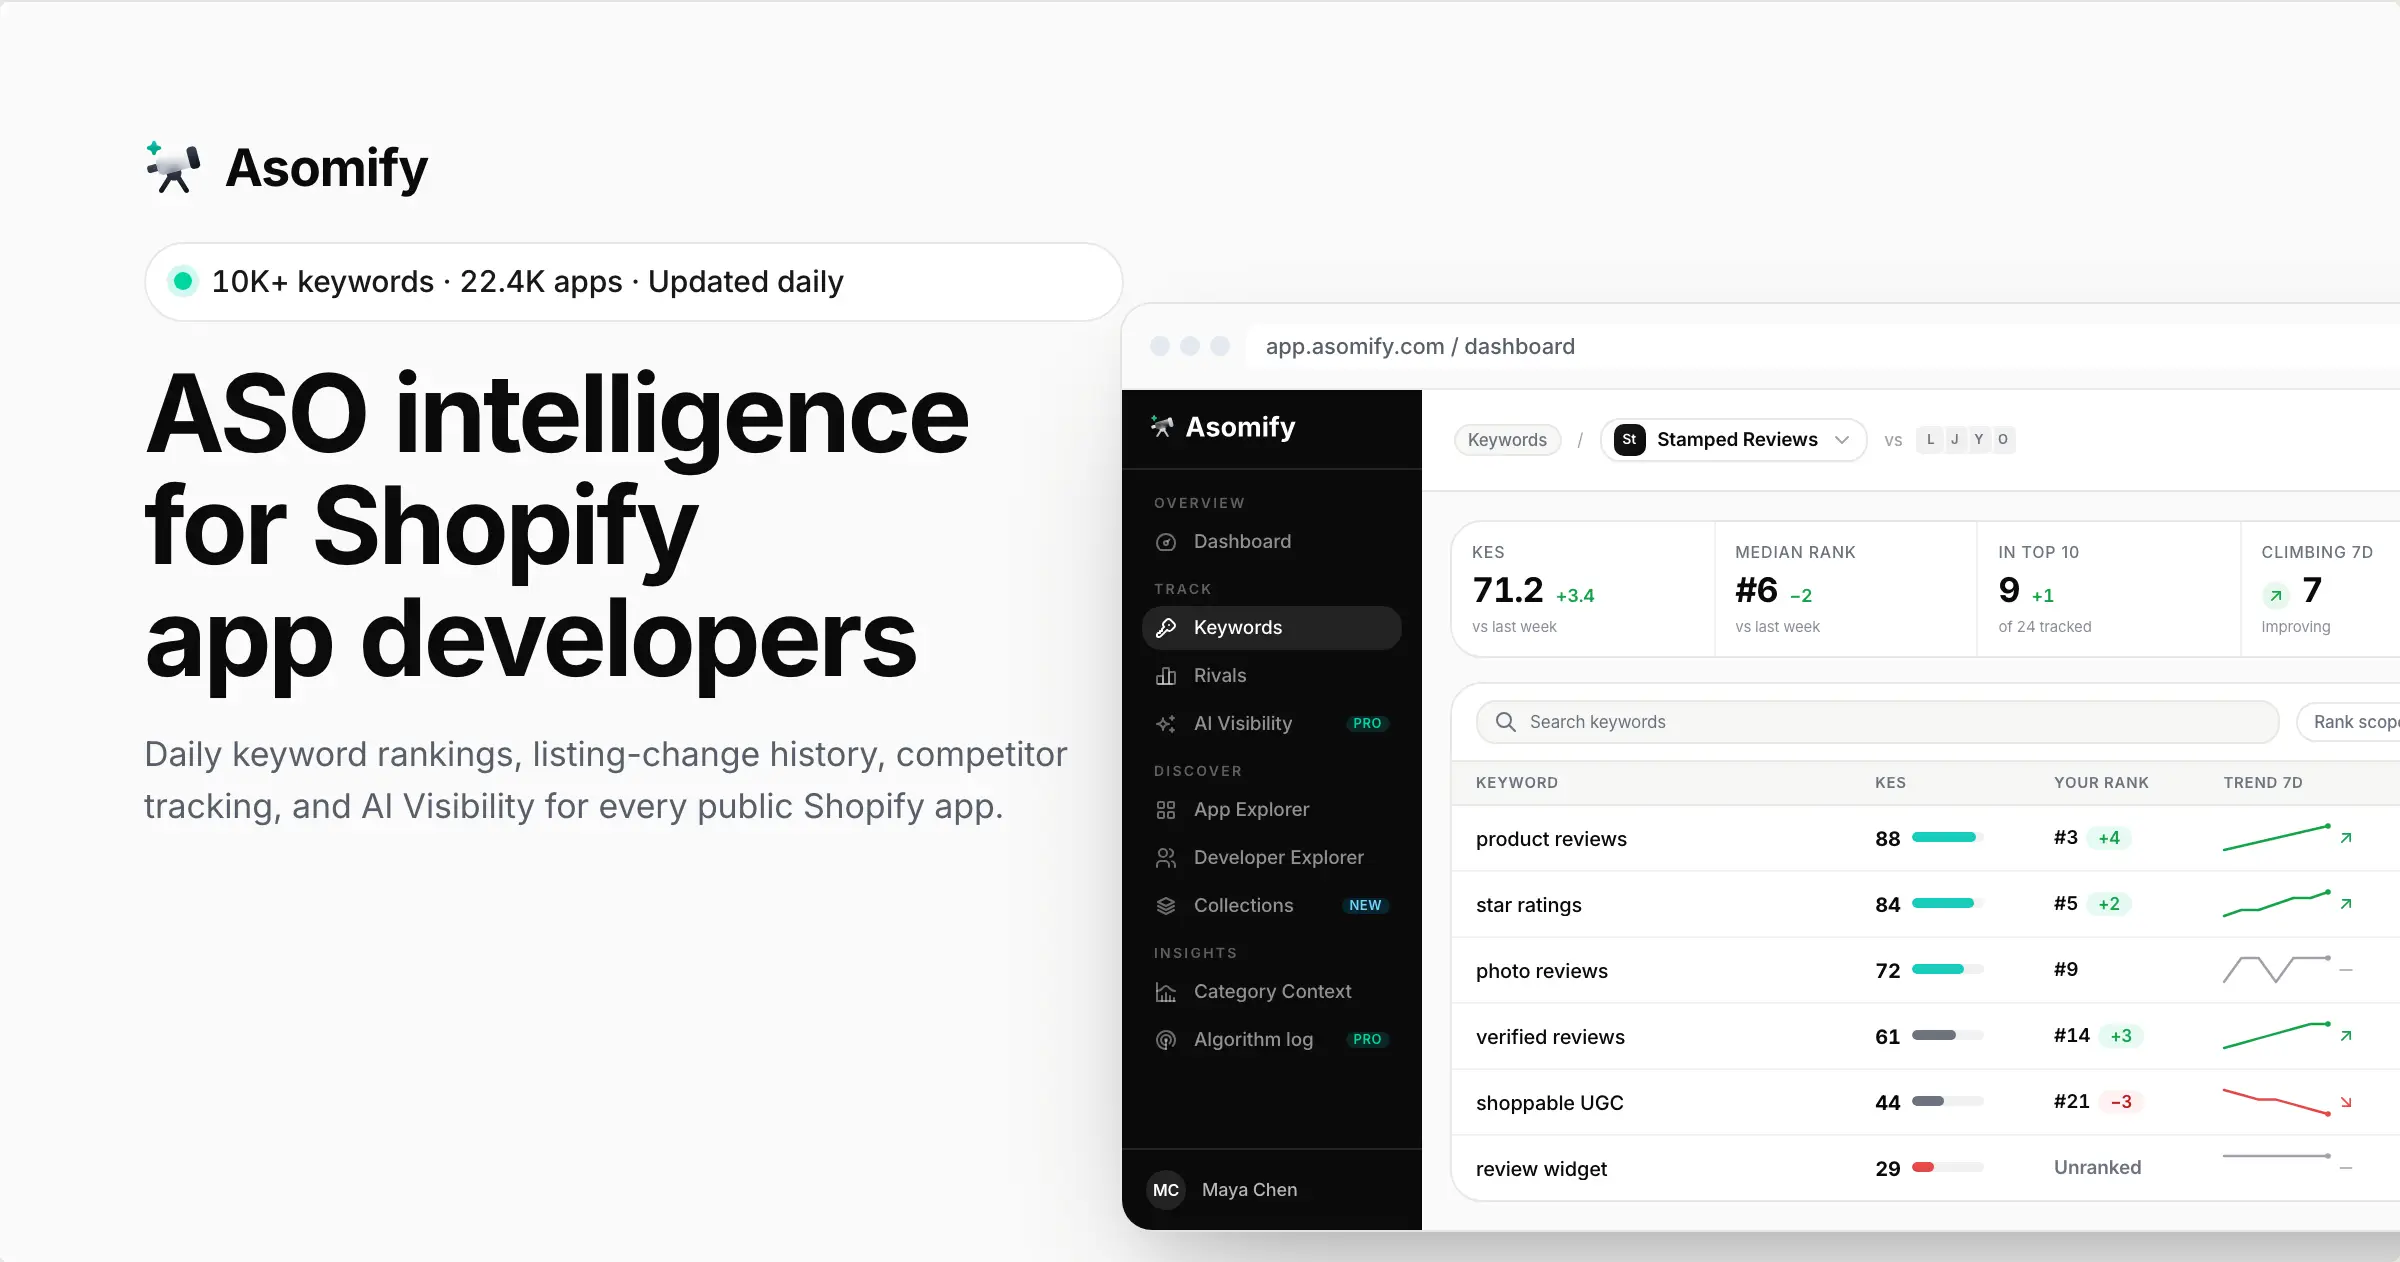
Task: Click competitor chip Y
Action: (x=1978, y=440)
